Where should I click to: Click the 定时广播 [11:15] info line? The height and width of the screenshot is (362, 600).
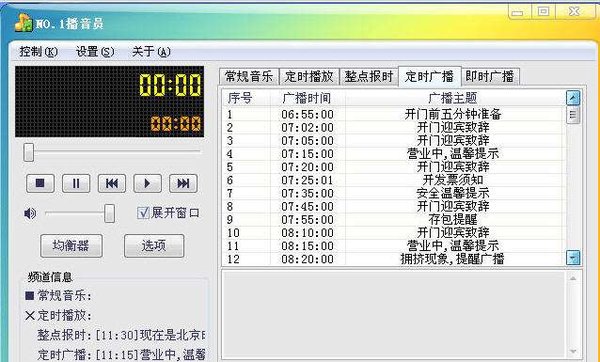coord(121,354)
